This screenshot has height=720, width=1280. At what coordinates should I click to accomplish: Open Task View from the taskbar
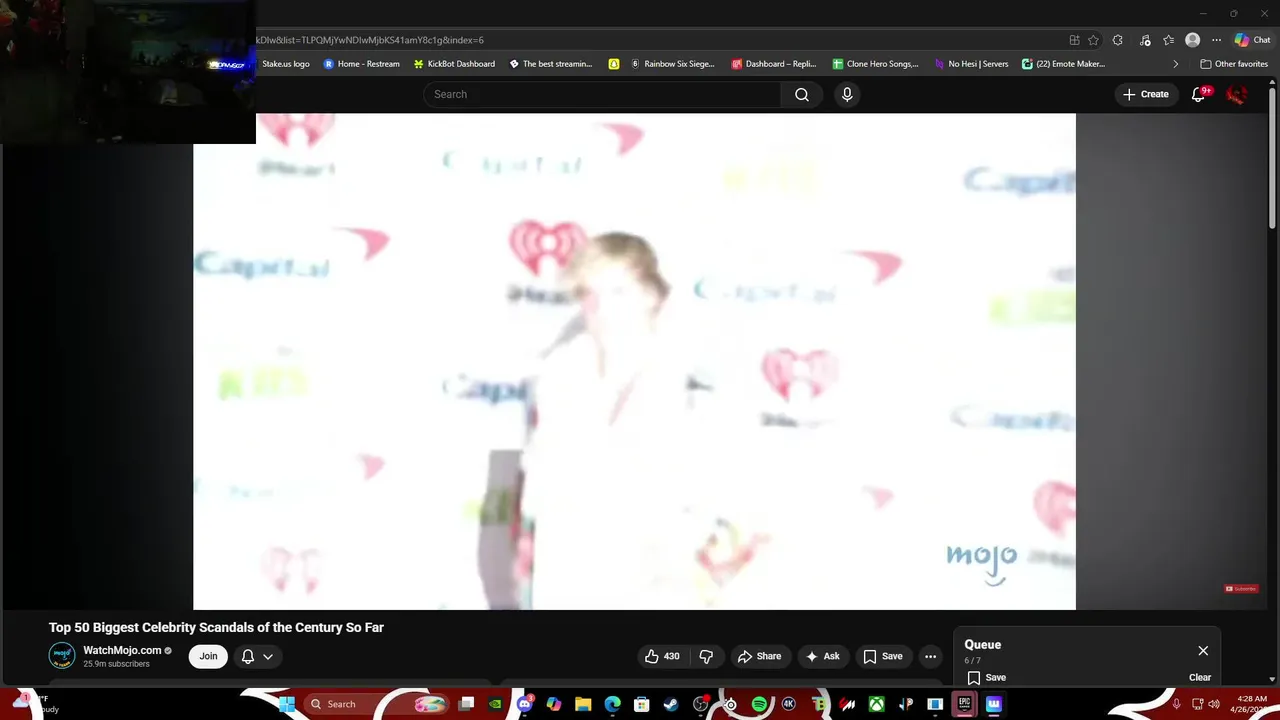coord(466,704)
